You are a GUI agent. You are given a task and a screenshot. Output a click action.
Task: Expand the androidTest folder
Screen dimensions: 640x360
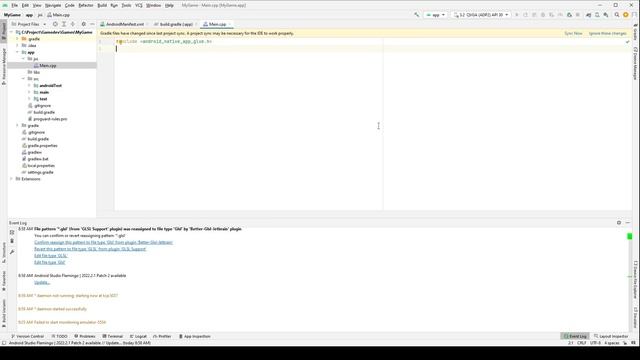pos(29,86)
